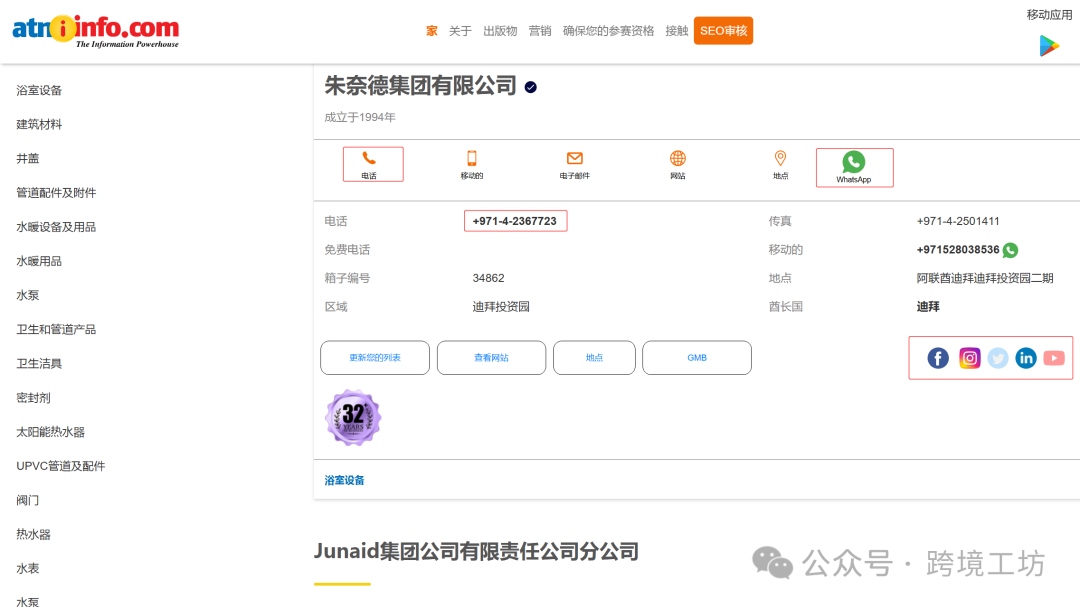Viewport: 1080px width, 607px height.
Task: Open the LinkedIn icon
Action: pyautogui.click(x=1026, y=357)
